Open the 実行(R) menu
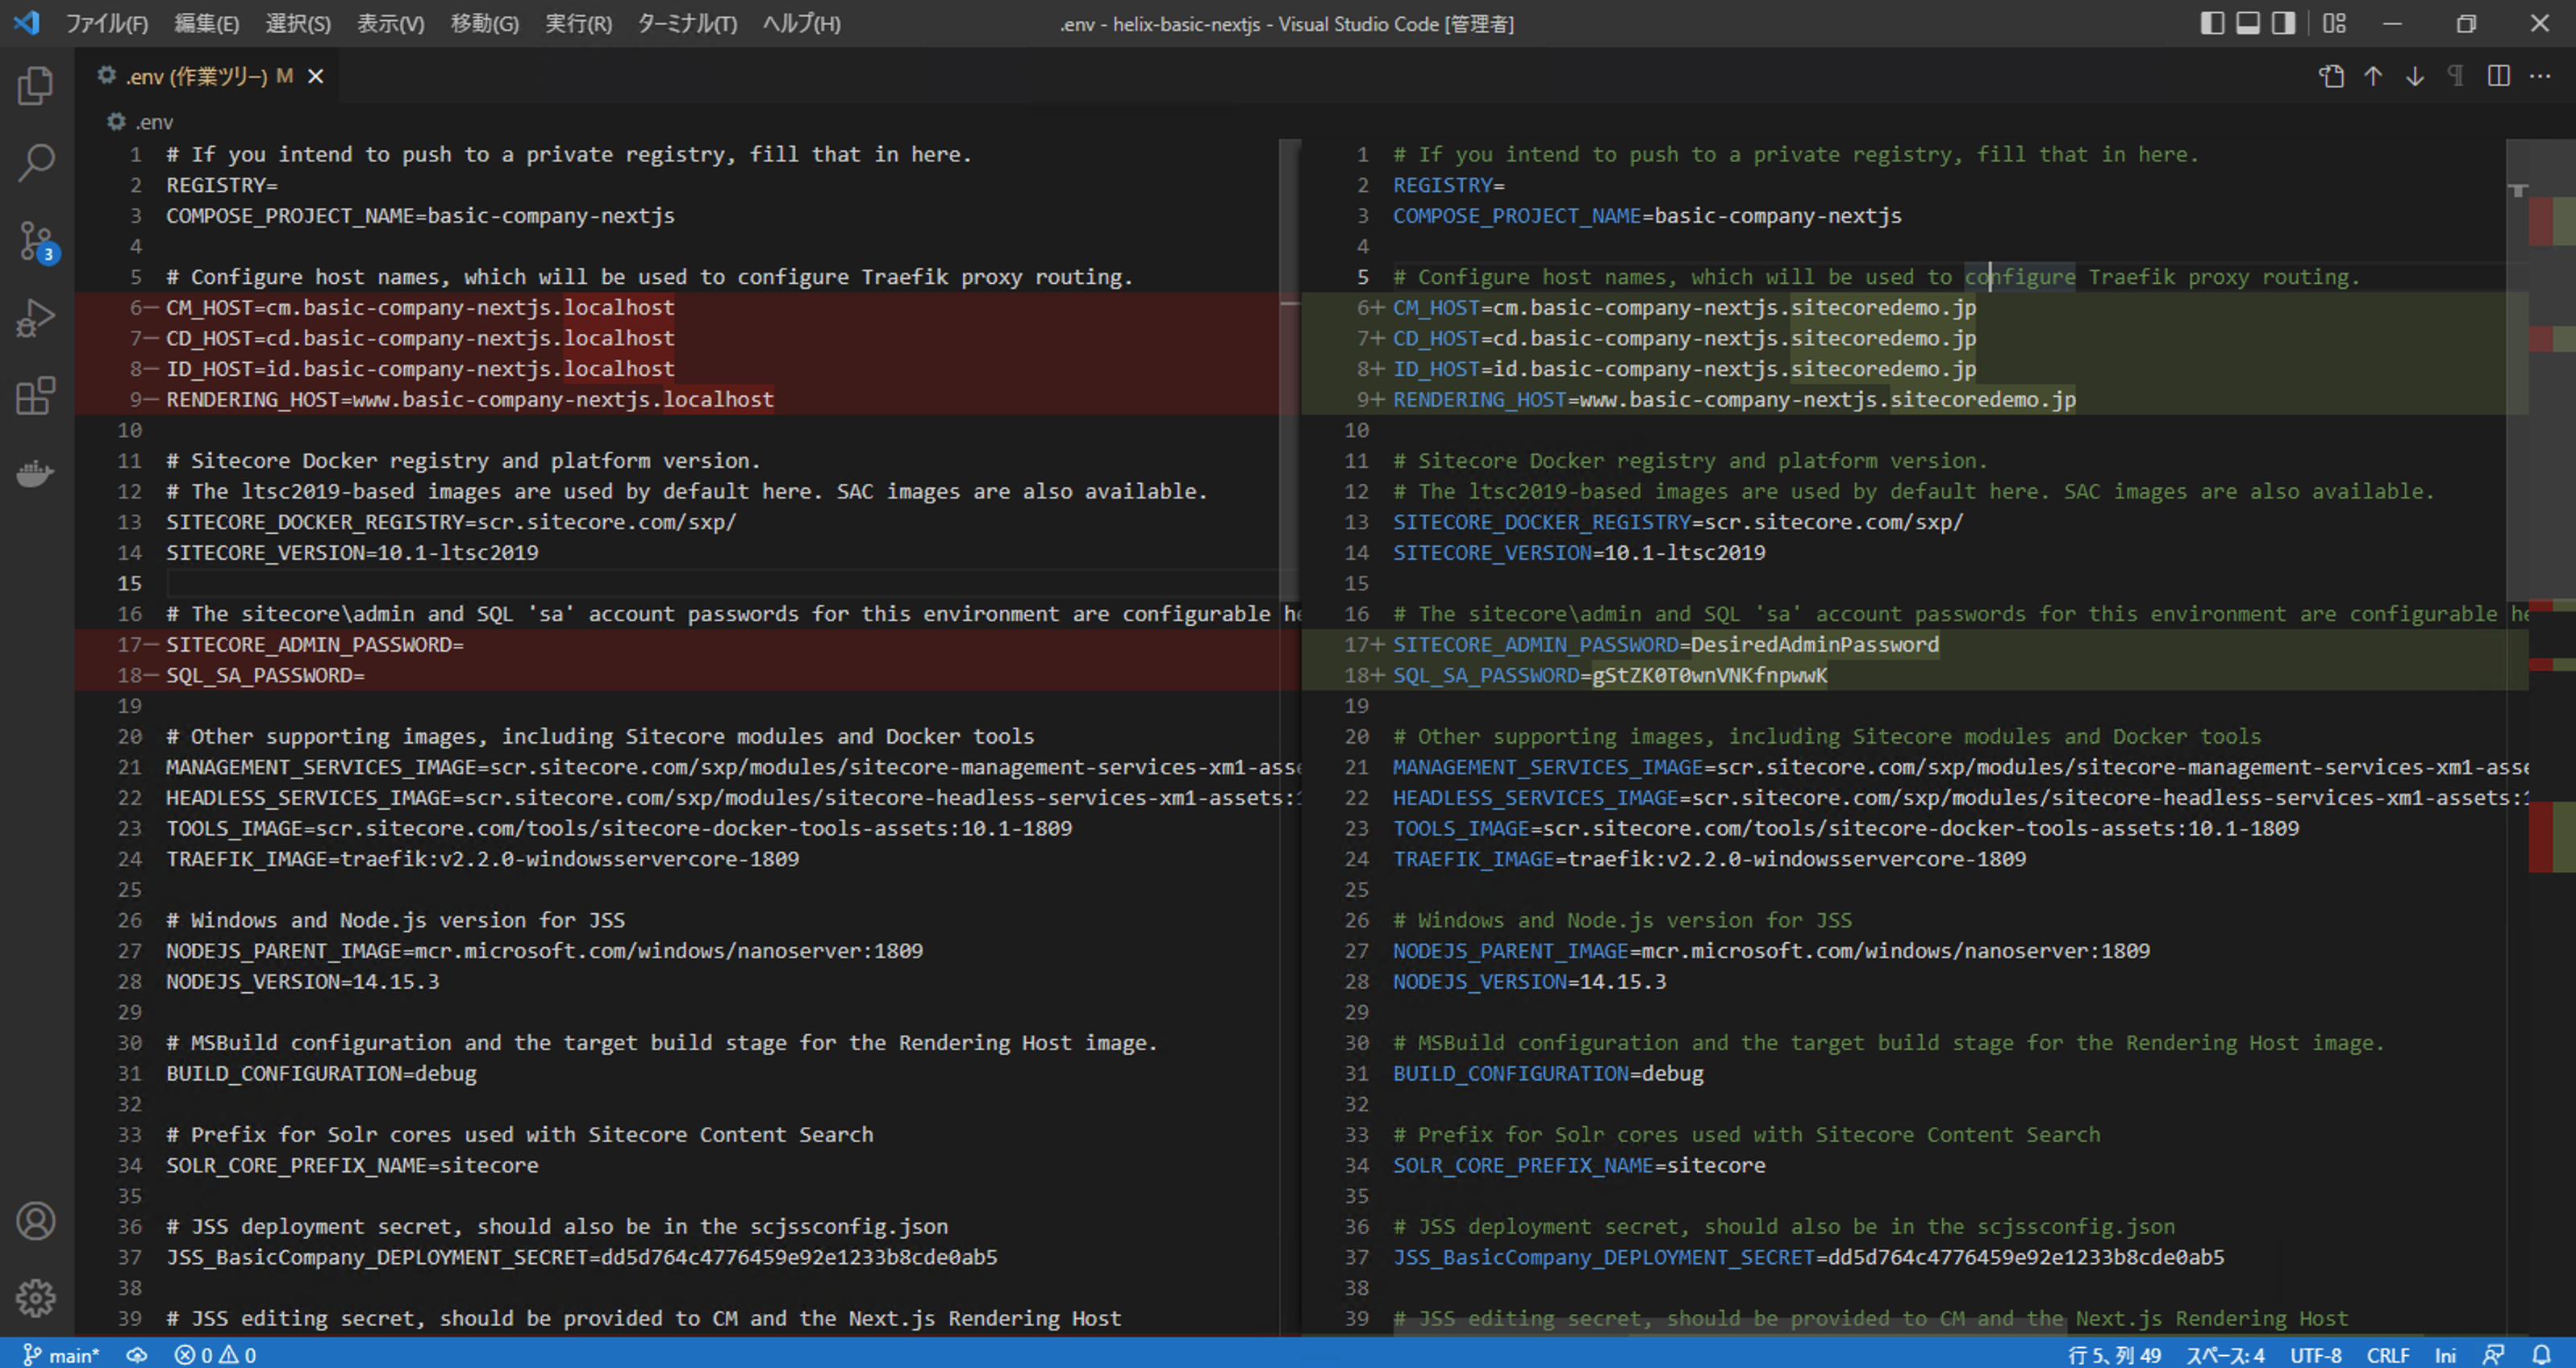The width and height of the screenshot is (2576, 1368). pos(578,23)
